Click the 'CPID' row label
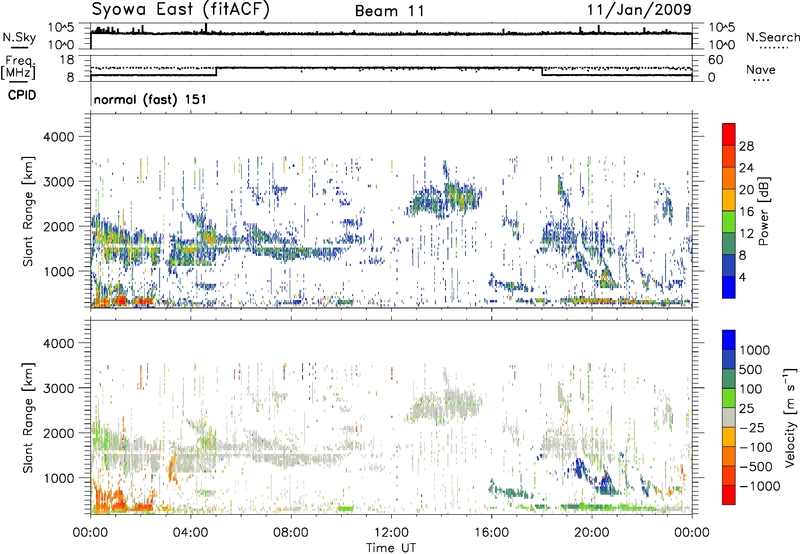Image resolution: width=800 pixels, height=554 pixels. pyautogui.click(x=22, y=95)
